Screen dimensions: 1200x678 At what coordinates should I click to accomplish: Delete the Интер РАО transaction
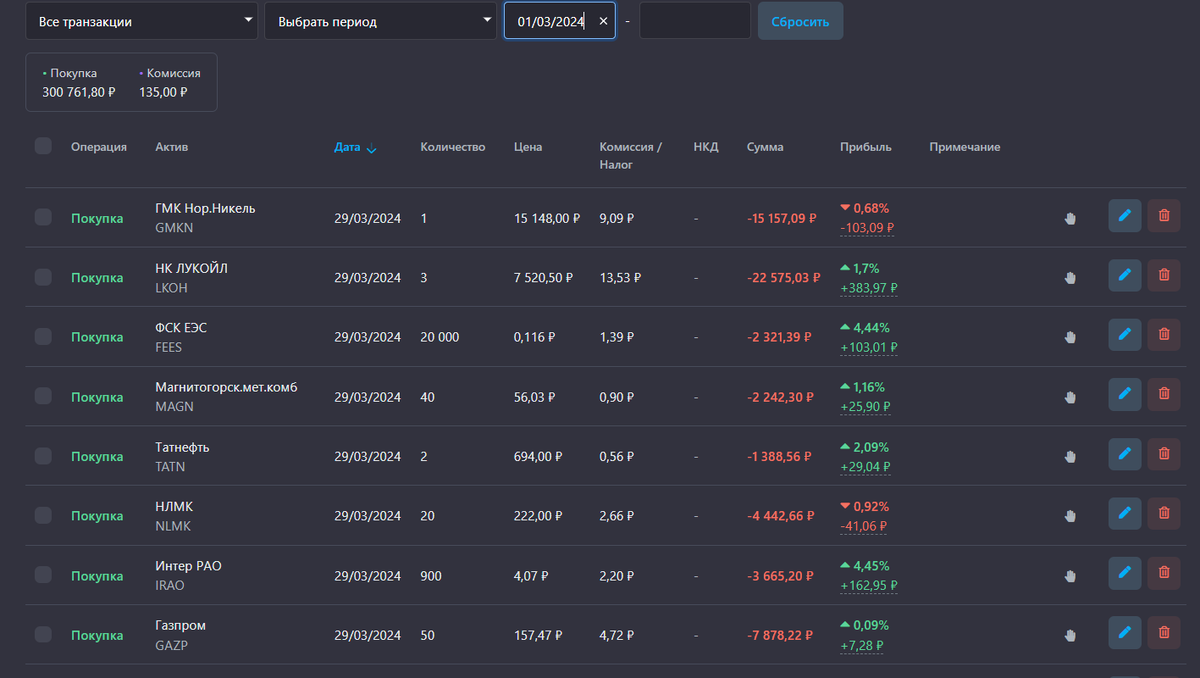1164,573
